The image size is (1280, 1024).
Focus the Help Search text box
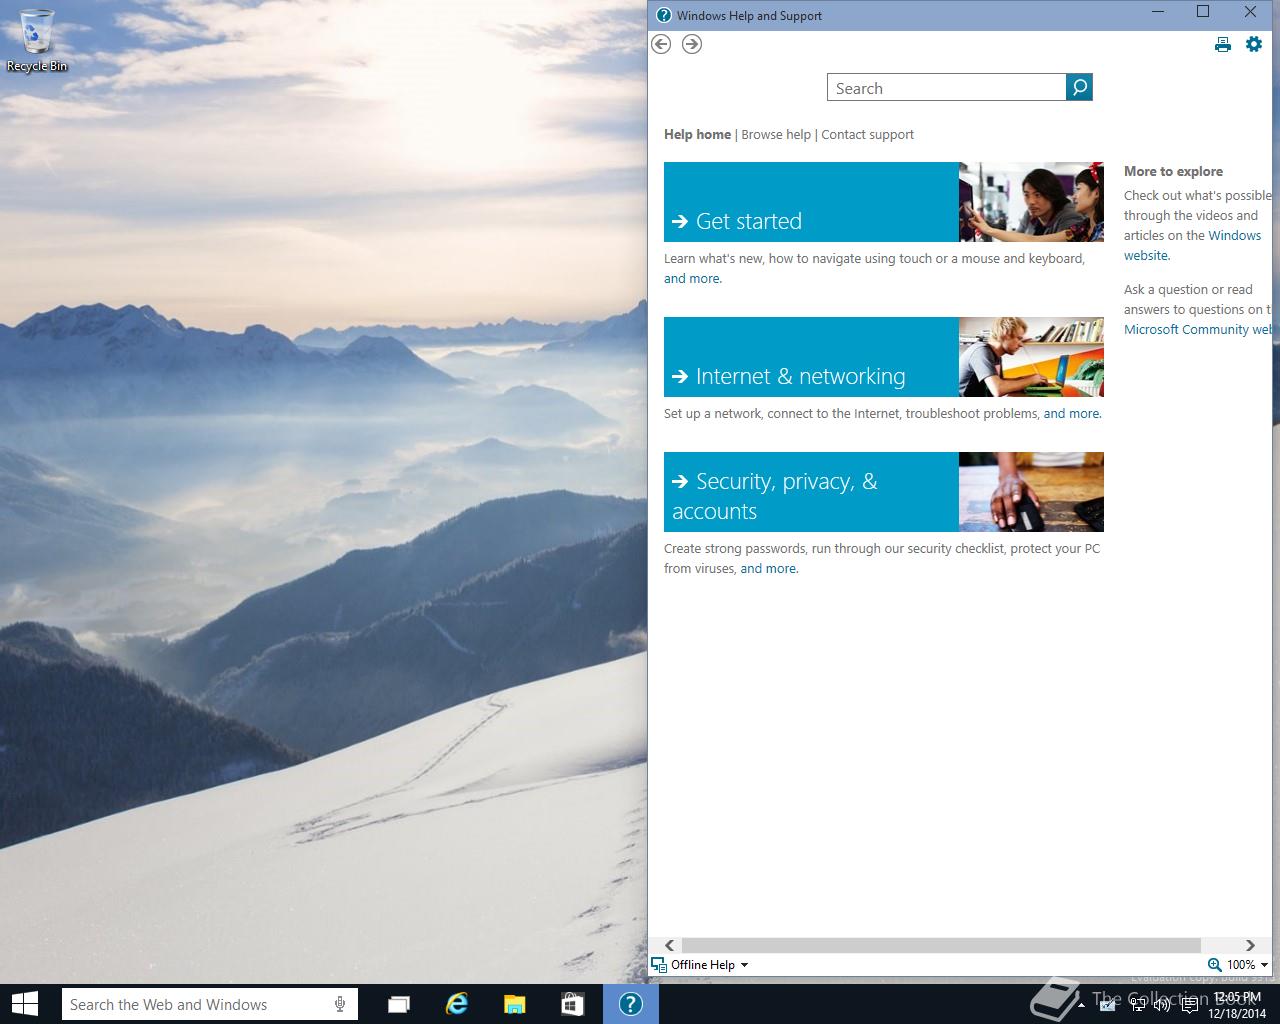pos(947,88)
